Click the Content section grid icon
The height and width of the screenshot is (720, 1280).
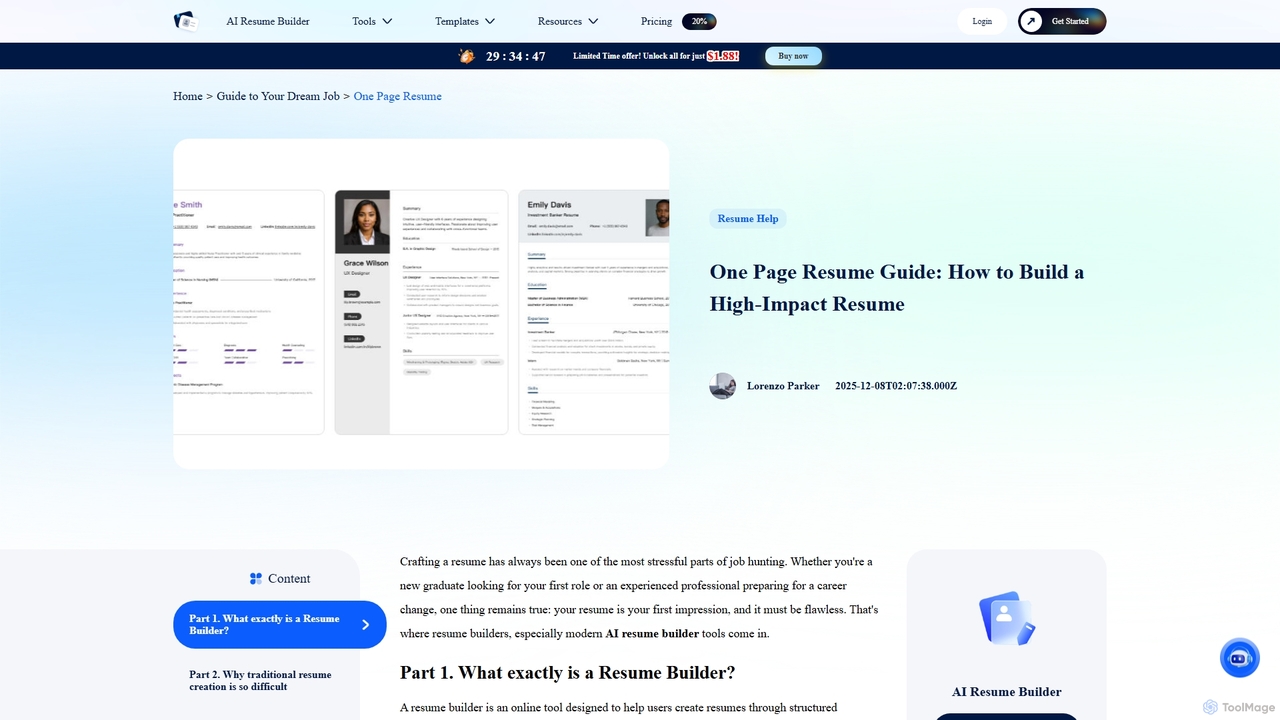(x=256, y=579)
